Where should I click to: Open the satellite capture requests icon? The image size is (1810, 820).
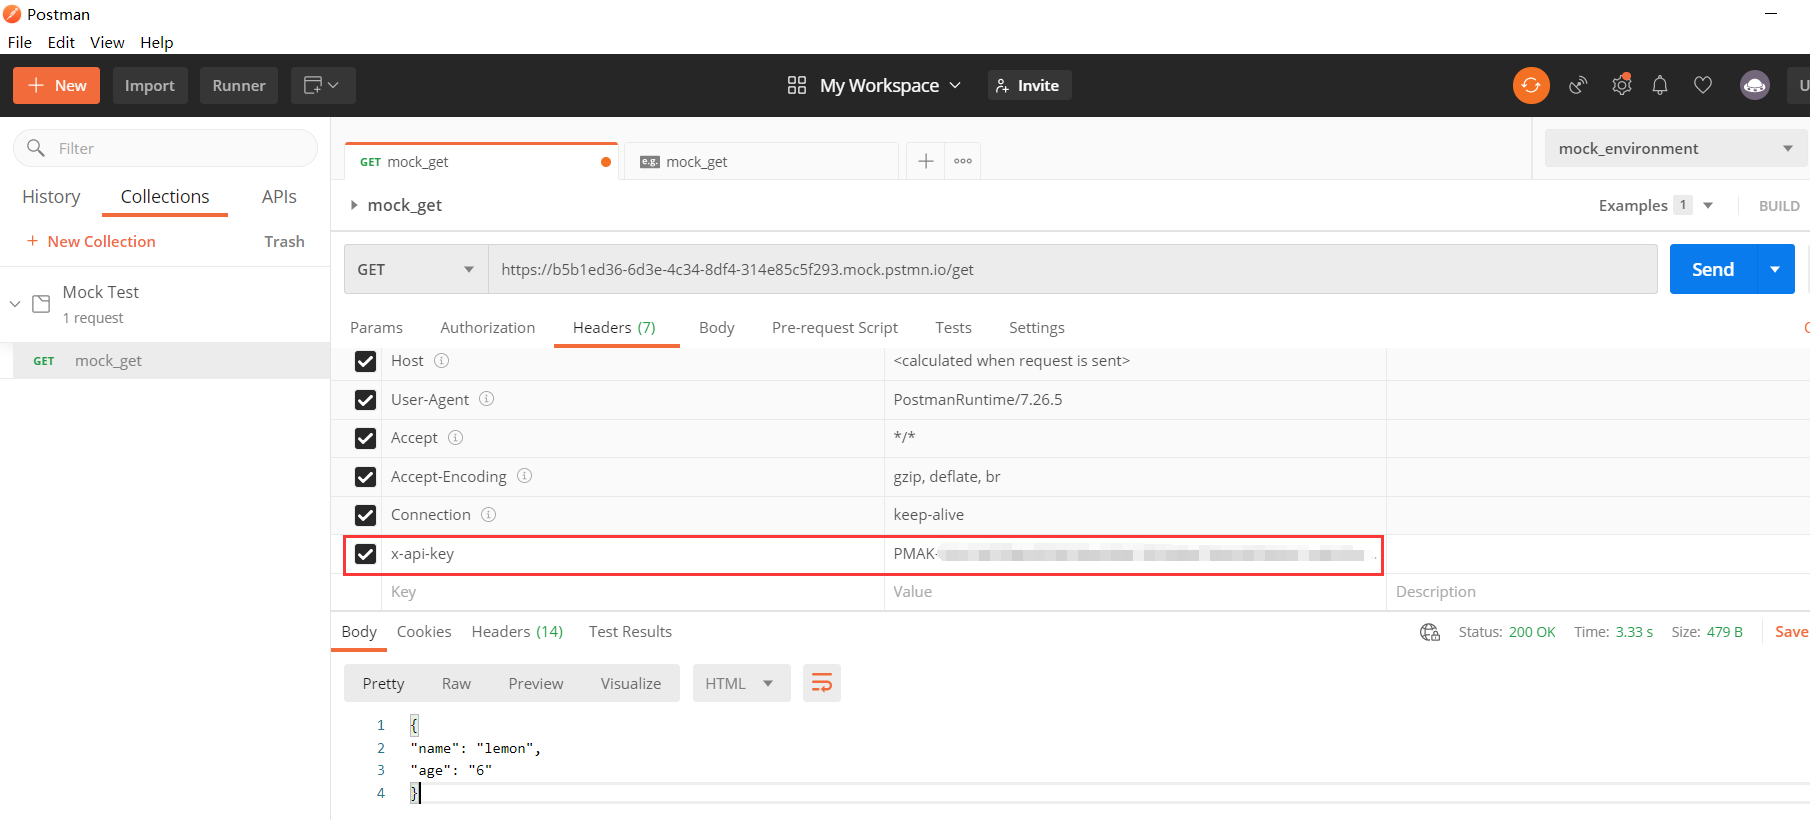click(x=1578, y=86)
